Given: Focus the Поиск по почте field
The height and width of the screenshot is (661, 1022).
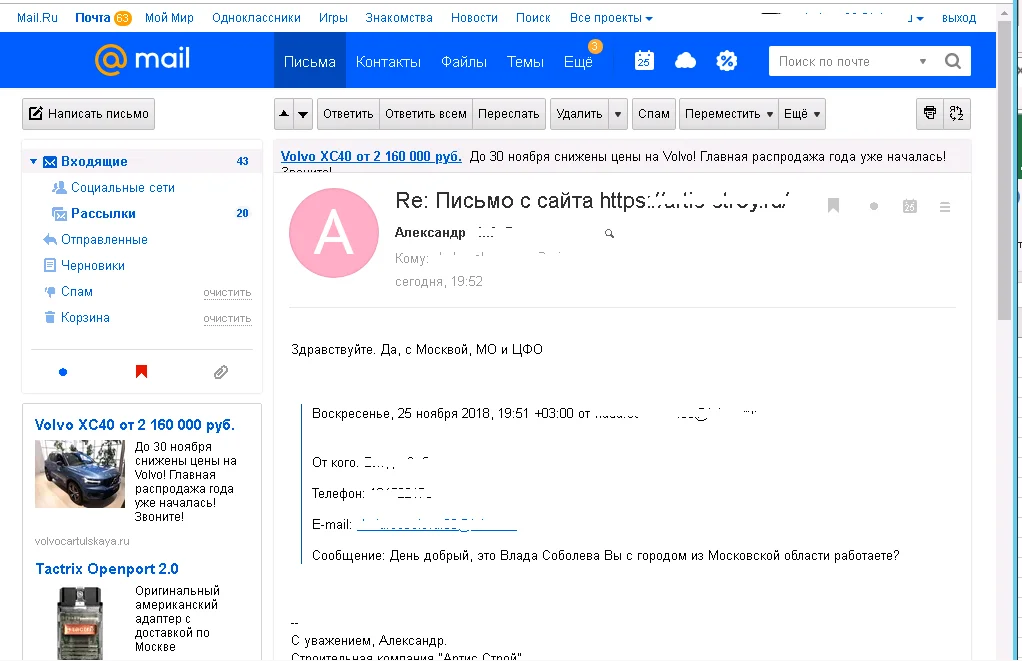Looking at the screenshot, I should pos(844,61).
